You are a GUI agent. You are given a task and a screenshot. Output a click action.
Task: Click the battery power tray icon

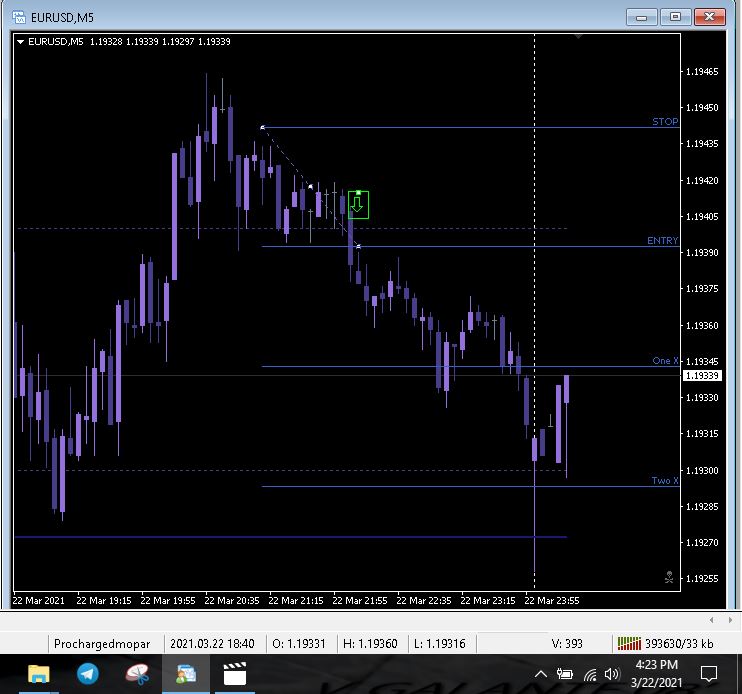point(565,674)
